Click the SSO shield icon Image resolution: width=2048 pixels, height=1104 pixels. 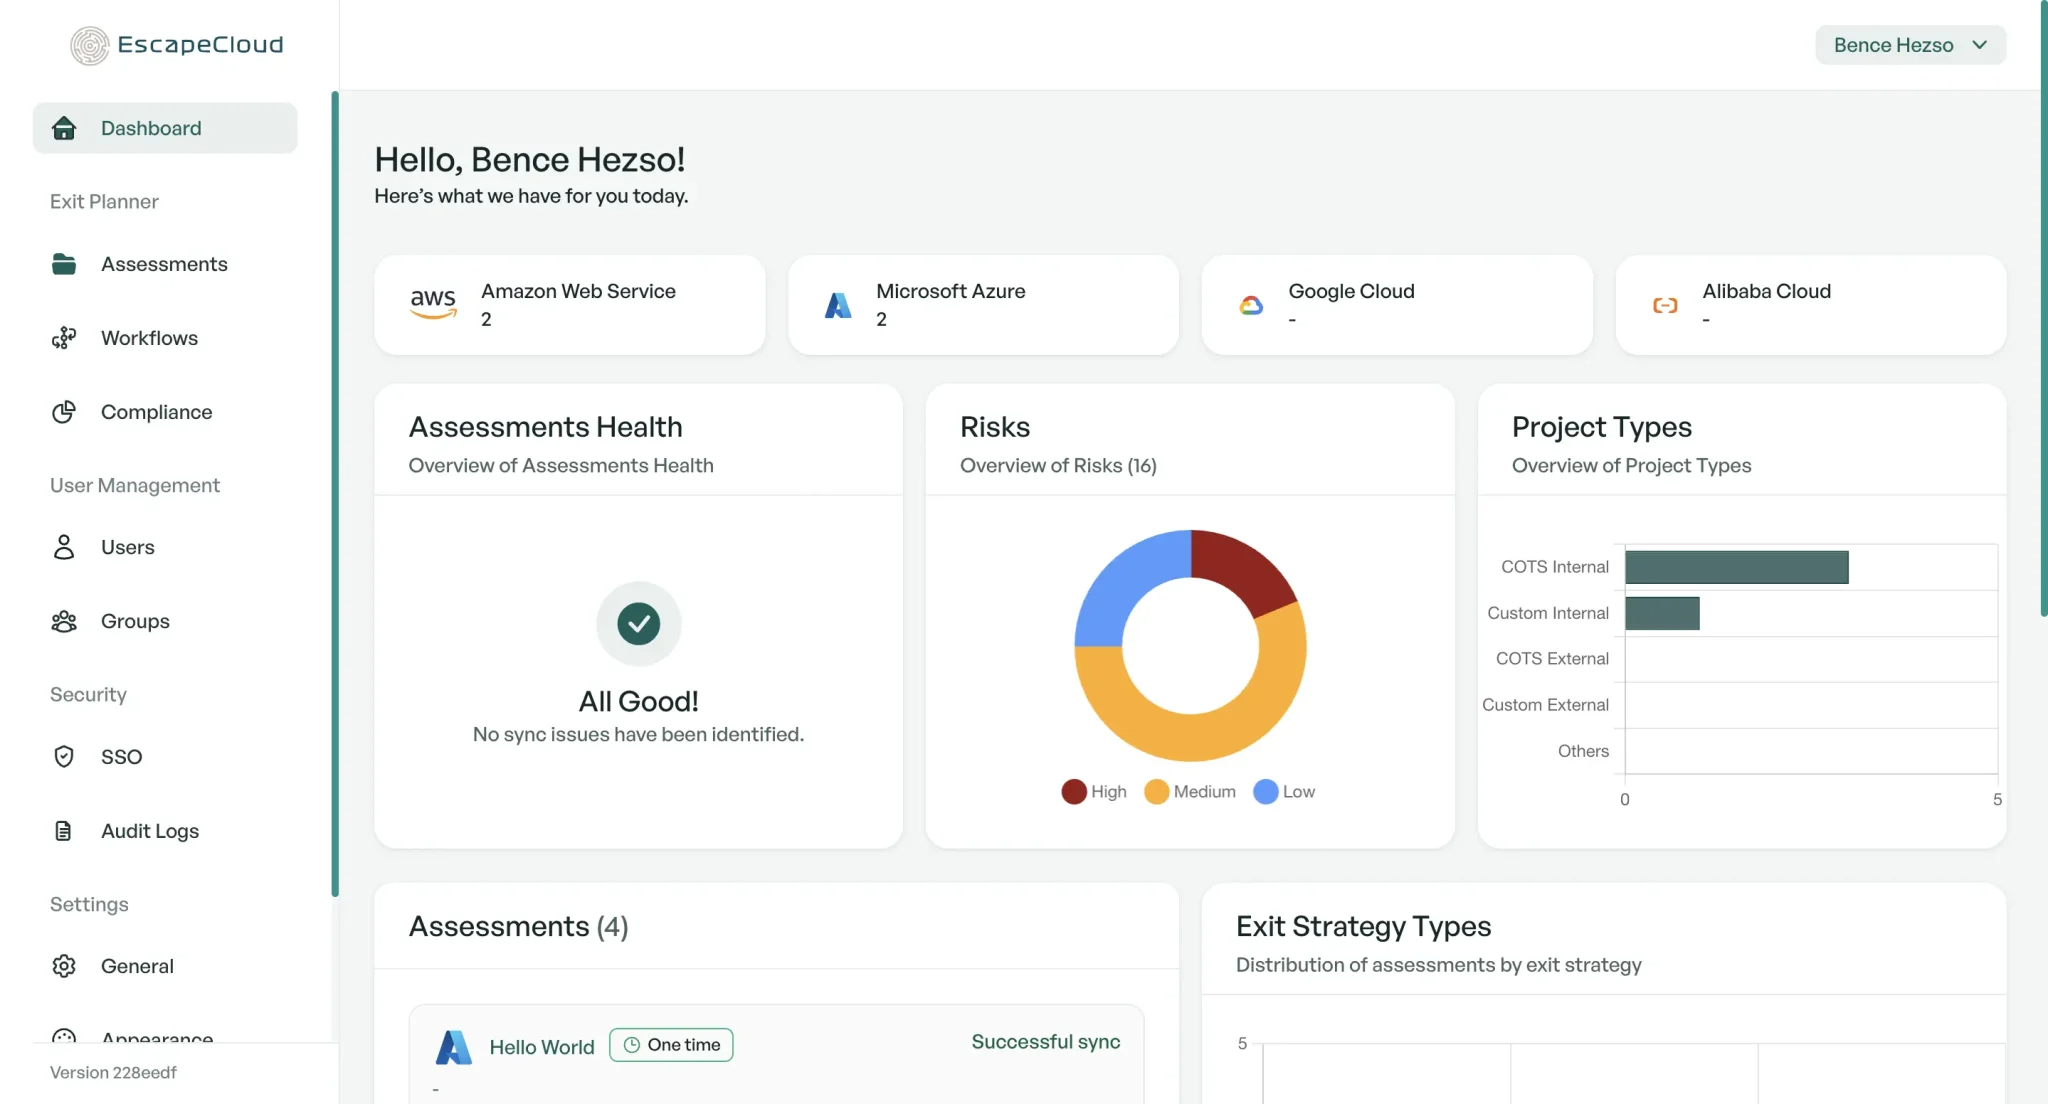point(64,756)
